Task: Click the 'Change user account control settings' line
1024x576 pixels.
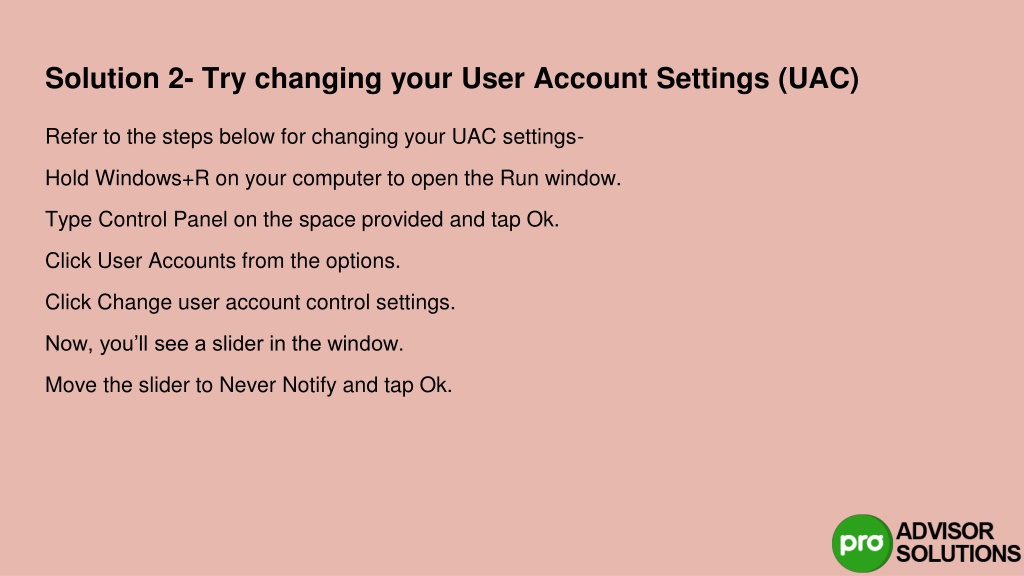Action: (250, 302)
